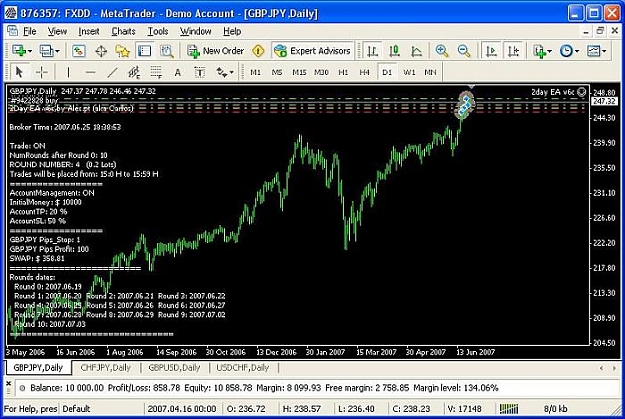Select the Equidistant Channel tool

(x=134, y=73)
